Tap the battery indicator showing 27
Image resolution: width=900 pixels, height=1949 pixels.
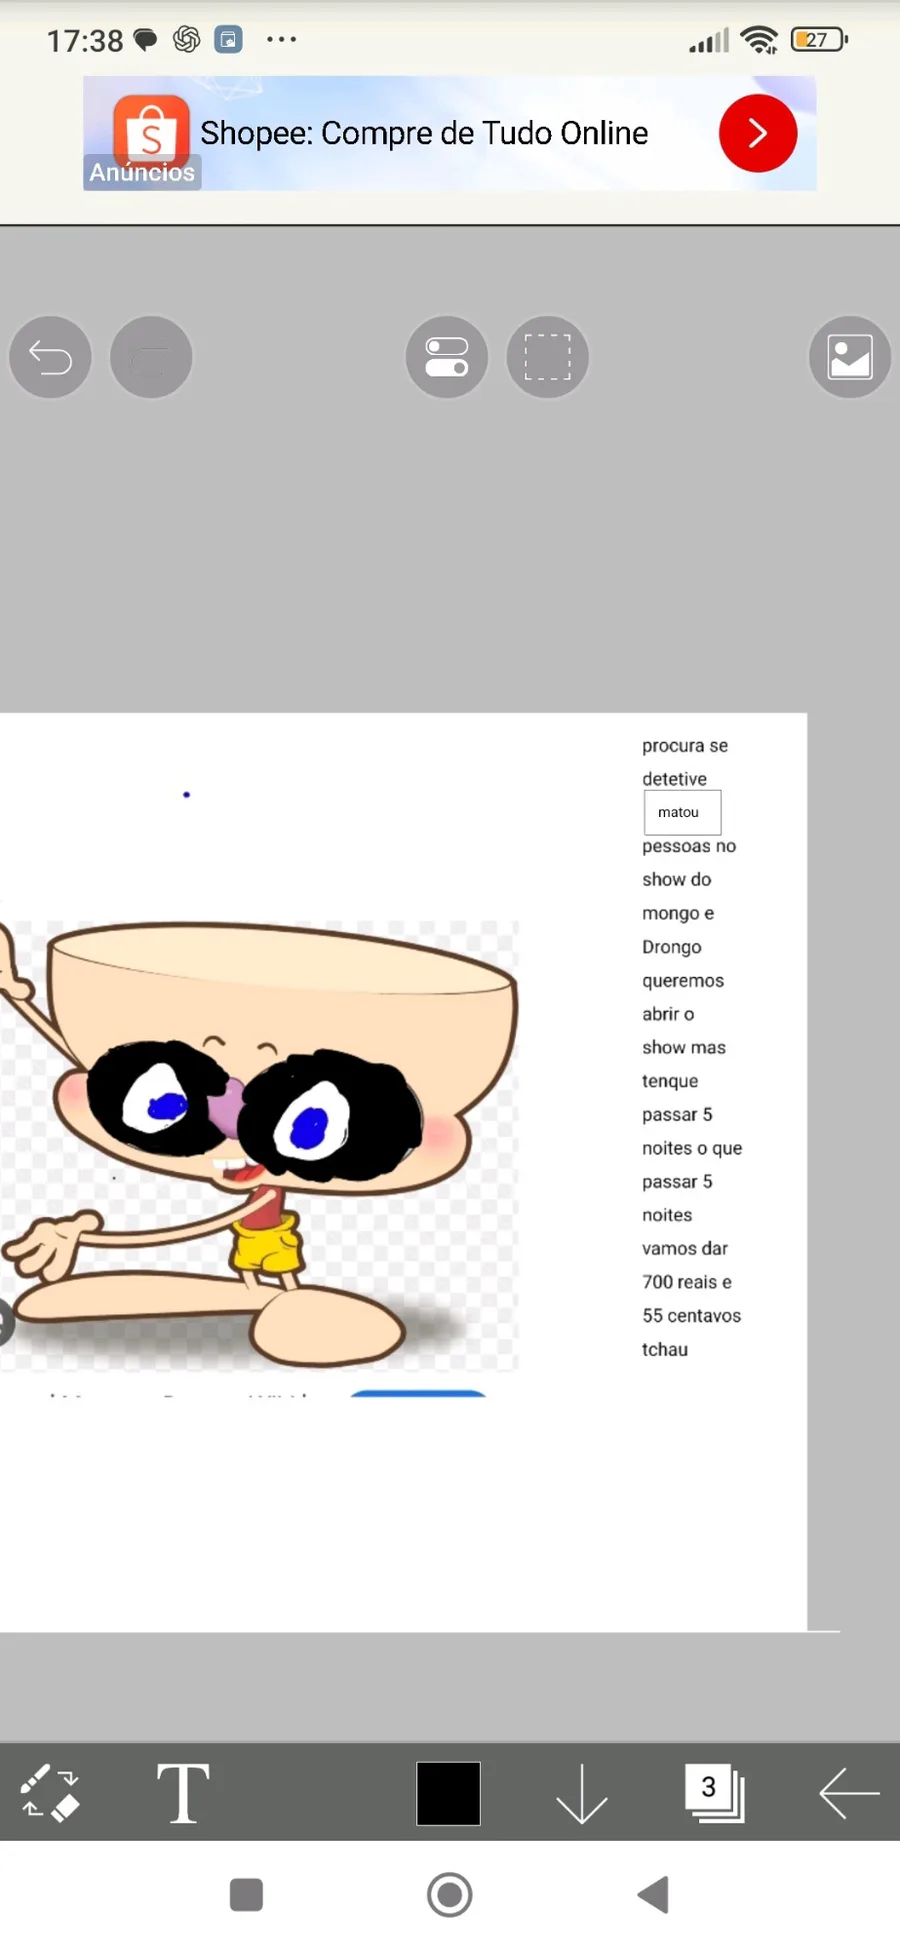(x=819, y=40)
